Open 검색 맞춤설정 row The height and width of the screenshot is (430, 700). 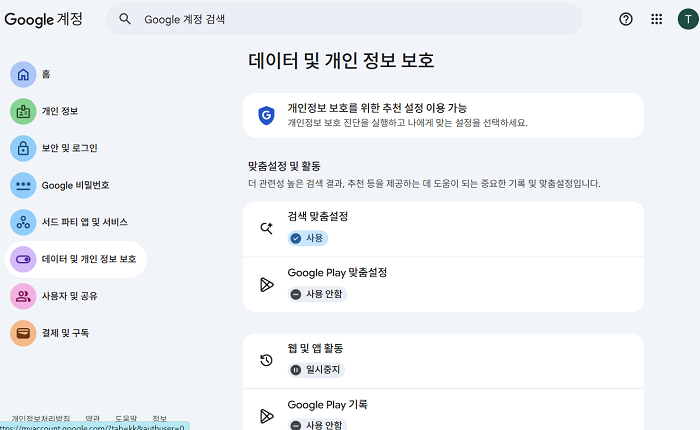click(x=443, y=229)
